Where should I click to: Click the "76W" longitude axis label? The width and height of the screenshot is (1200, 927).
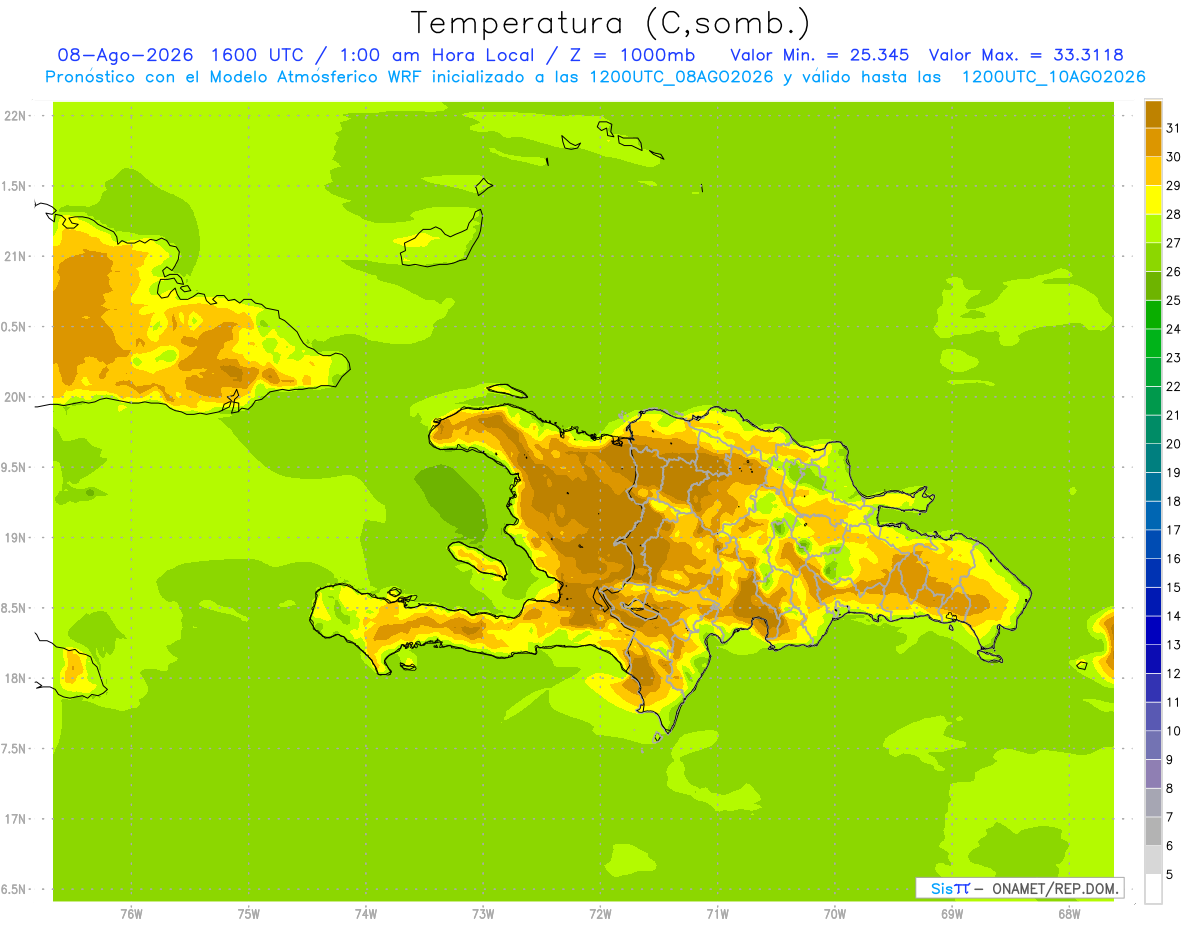131,914
